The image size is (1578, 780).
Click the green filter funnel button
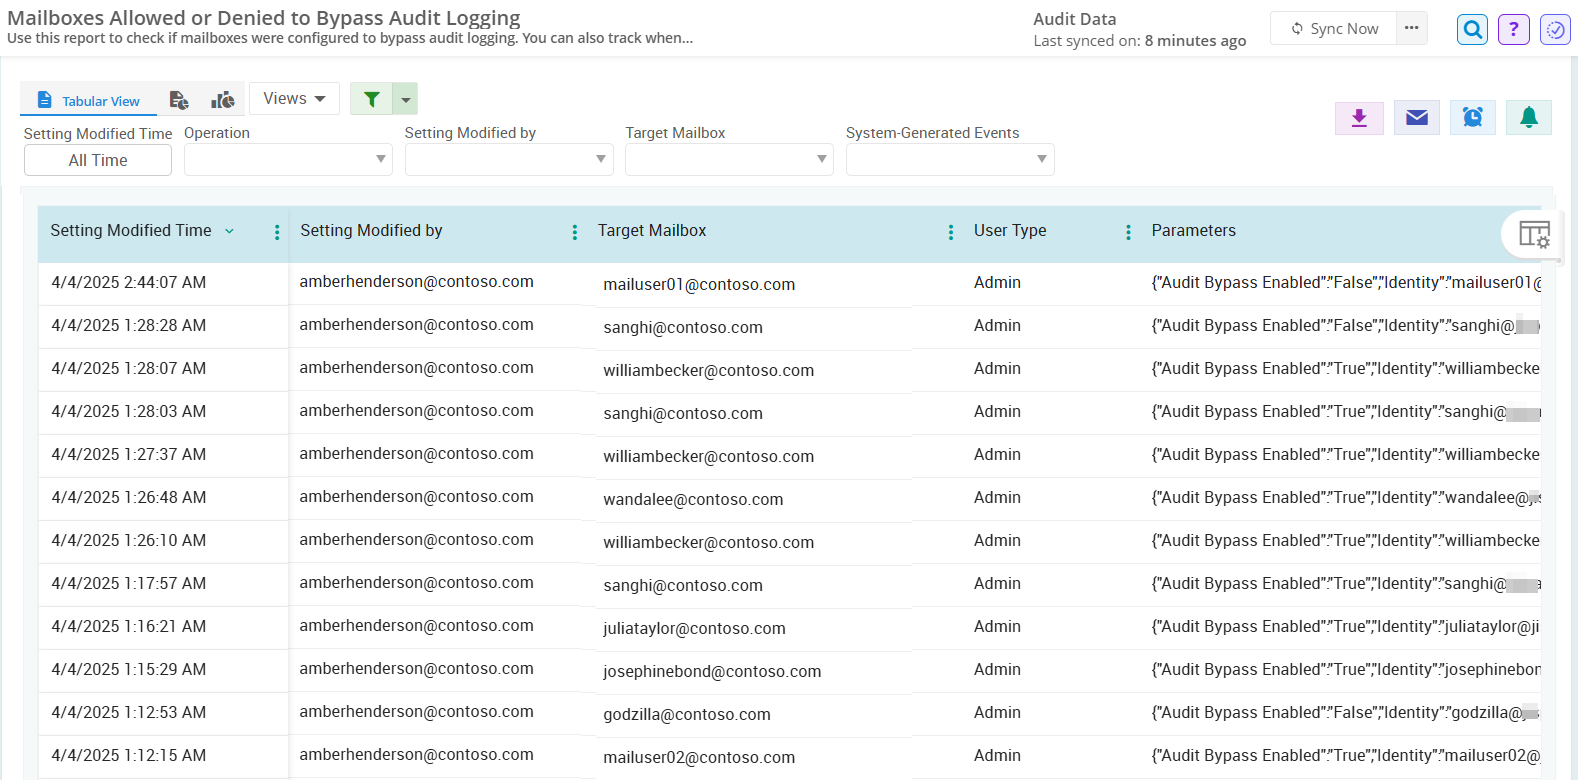pyautogui.click(x=372, y=99)
